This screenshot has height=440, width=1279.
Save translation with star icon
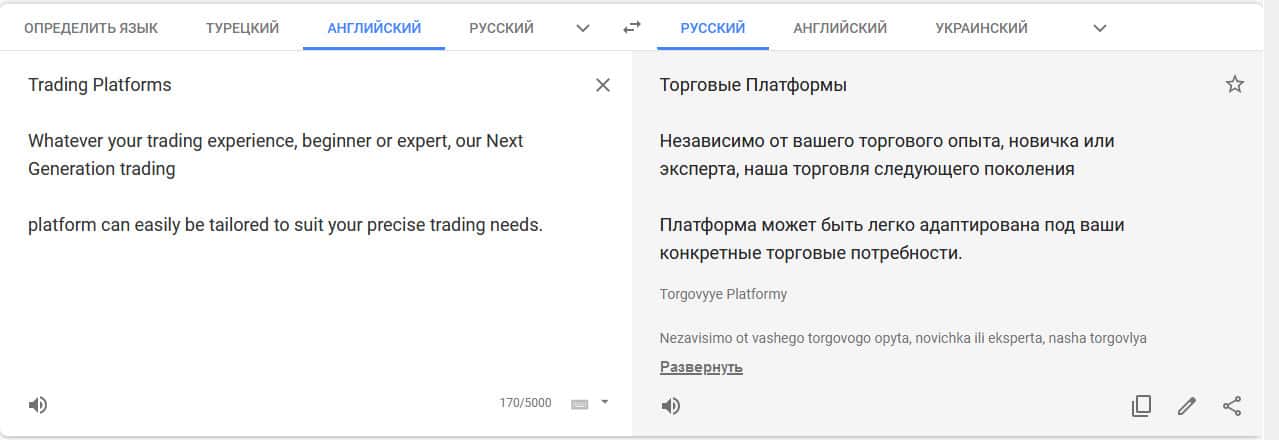1235,85
